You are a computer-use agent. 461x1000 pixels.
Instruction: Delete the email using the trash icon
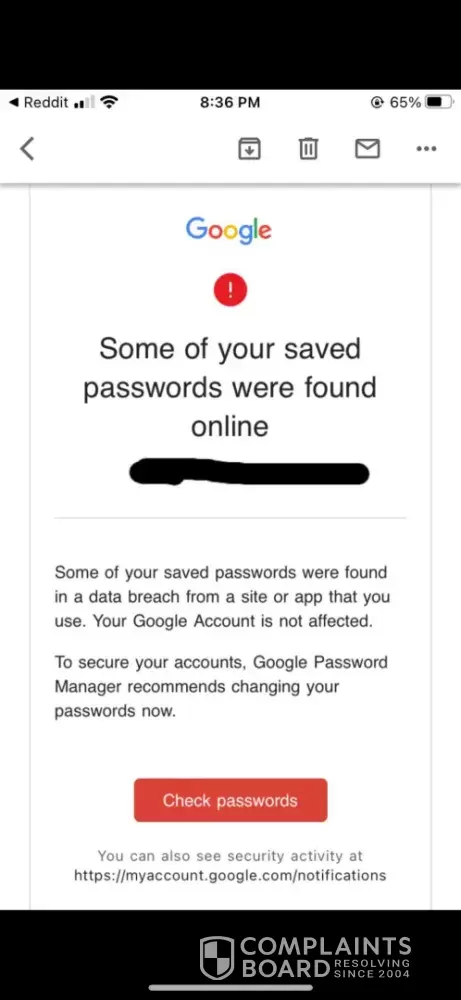coord(308,149)
